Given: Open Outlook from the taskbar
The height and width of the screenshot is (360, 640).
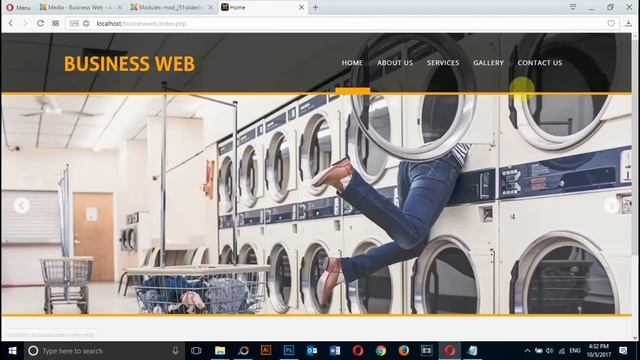Looking at the screenshot, I should click(x=312, y=351).
